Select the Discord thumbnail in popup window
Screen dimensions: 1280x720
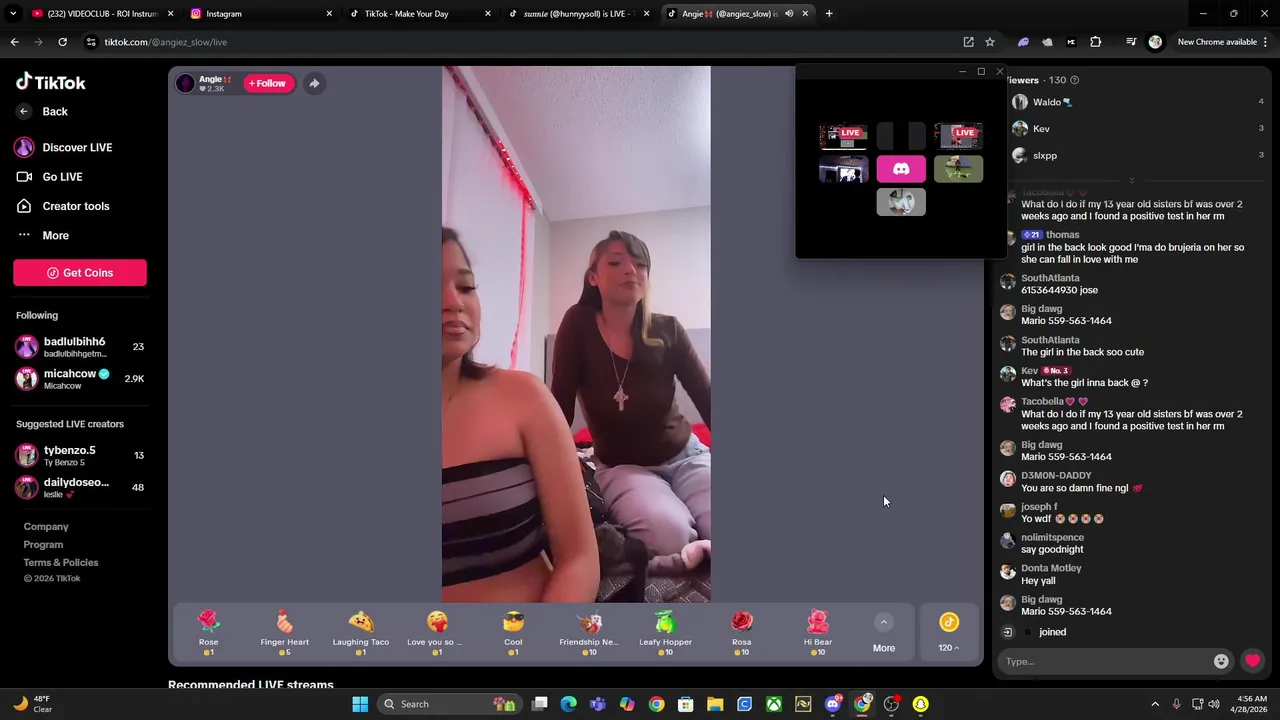901,169
